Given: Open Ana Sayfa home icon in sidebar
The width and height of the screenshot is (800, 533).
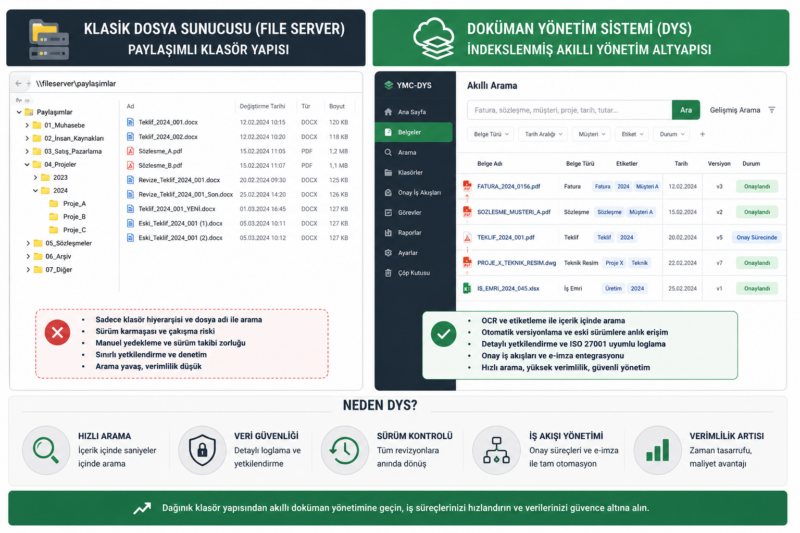Looking at the screenshot, I should click(388, 112).
